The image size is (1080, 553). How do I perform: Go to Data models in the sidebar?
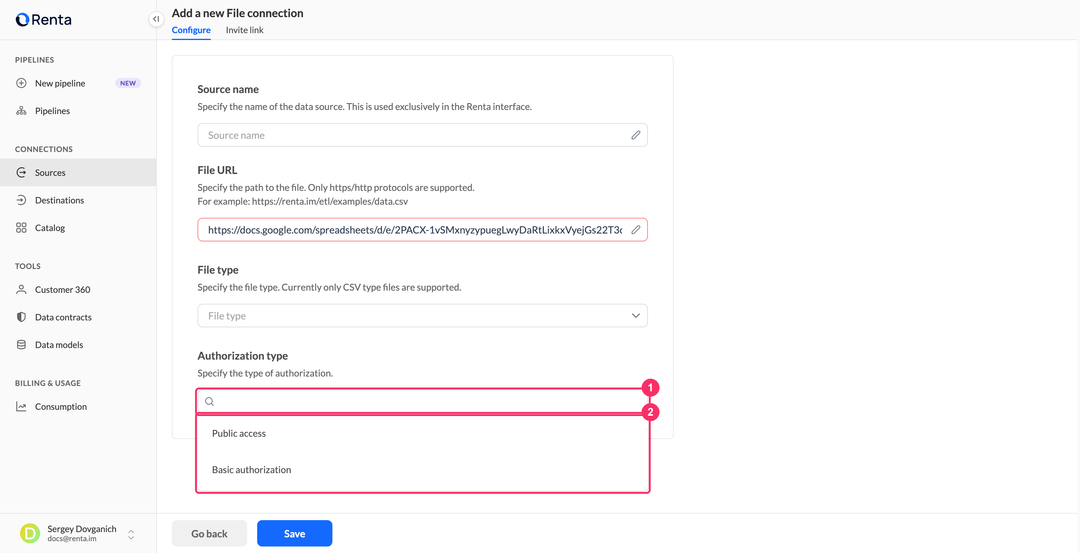78,345
